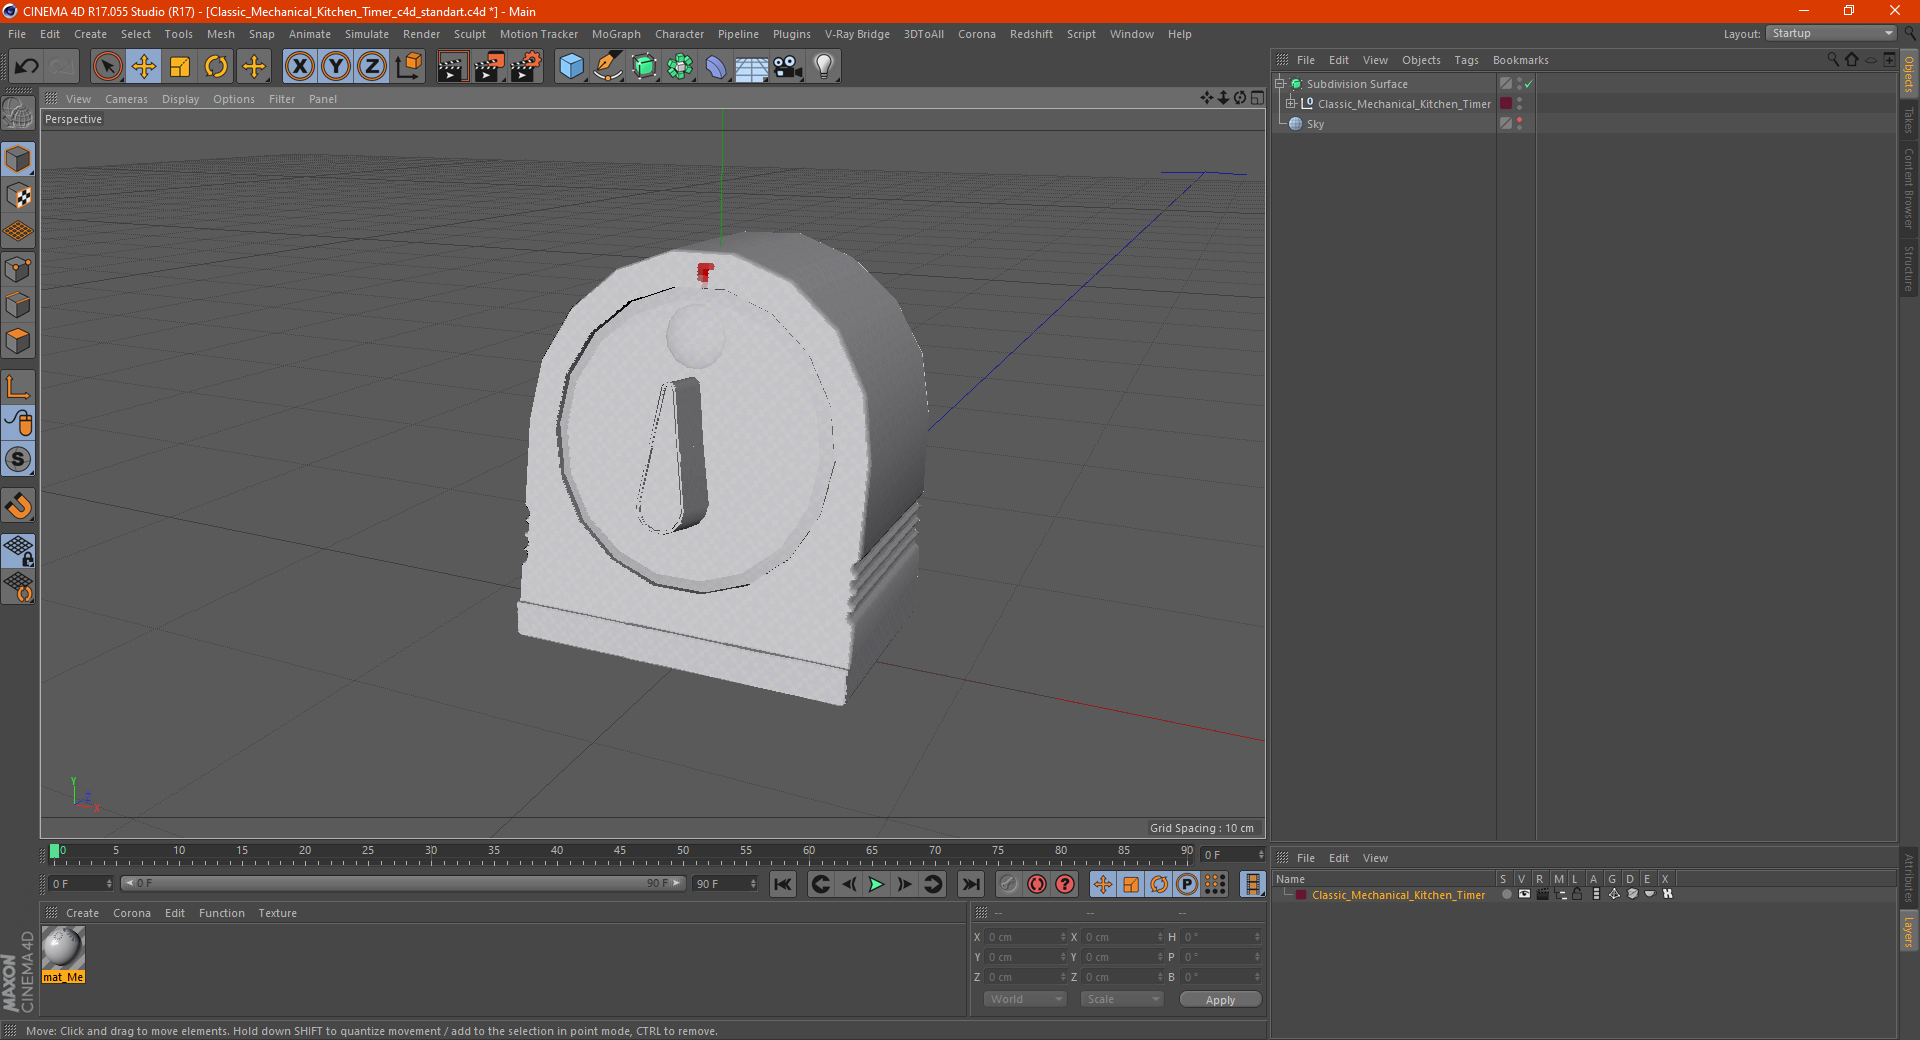Activate the Move tool in toolbar

[144, 67]
